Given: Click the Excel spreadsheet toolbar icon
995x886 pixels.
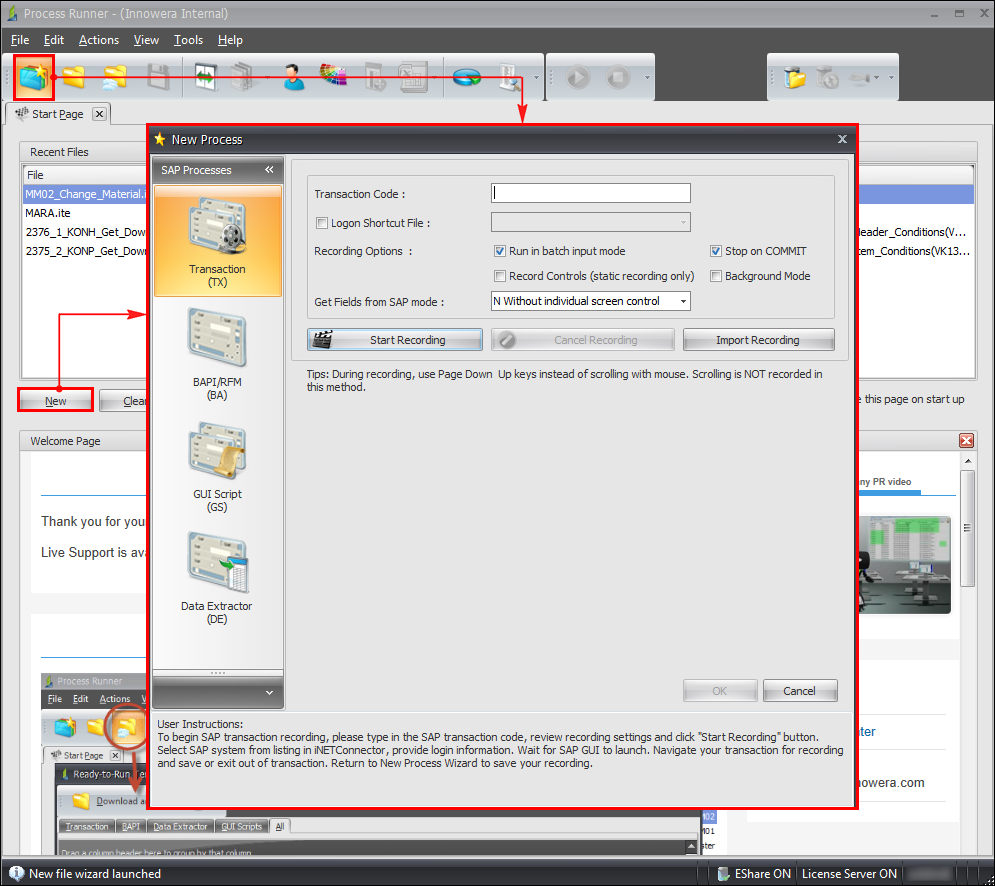Looking at the screenshot, I should click(413, 77).
